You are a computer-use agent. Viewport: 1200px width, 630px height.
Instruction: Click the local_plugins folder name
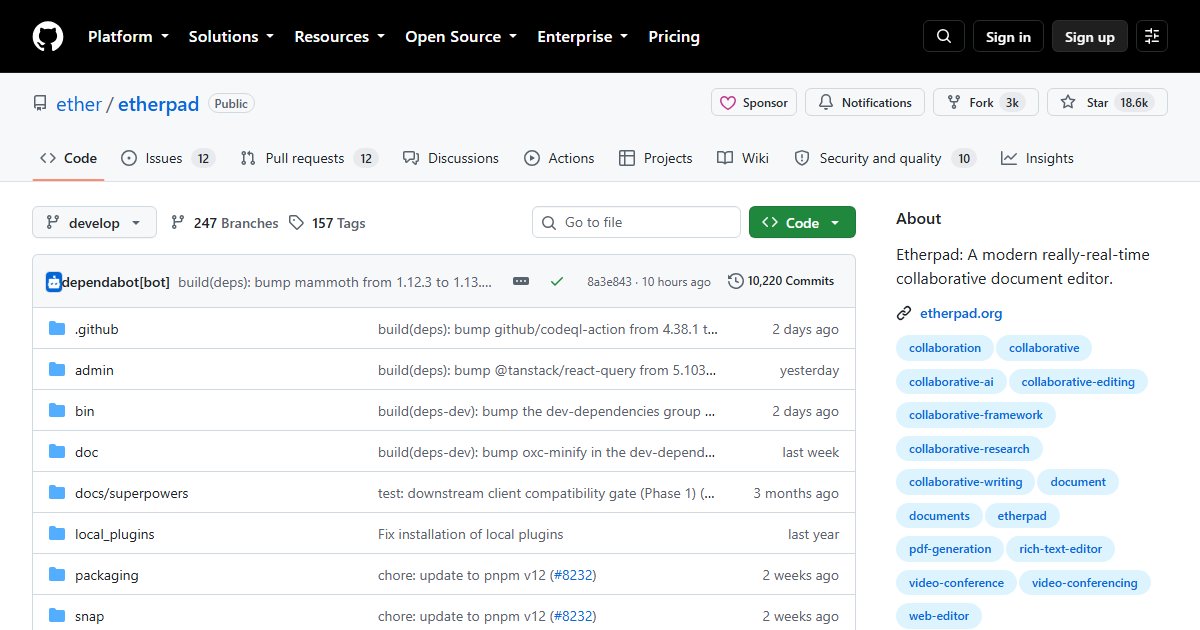pos(115,534)
